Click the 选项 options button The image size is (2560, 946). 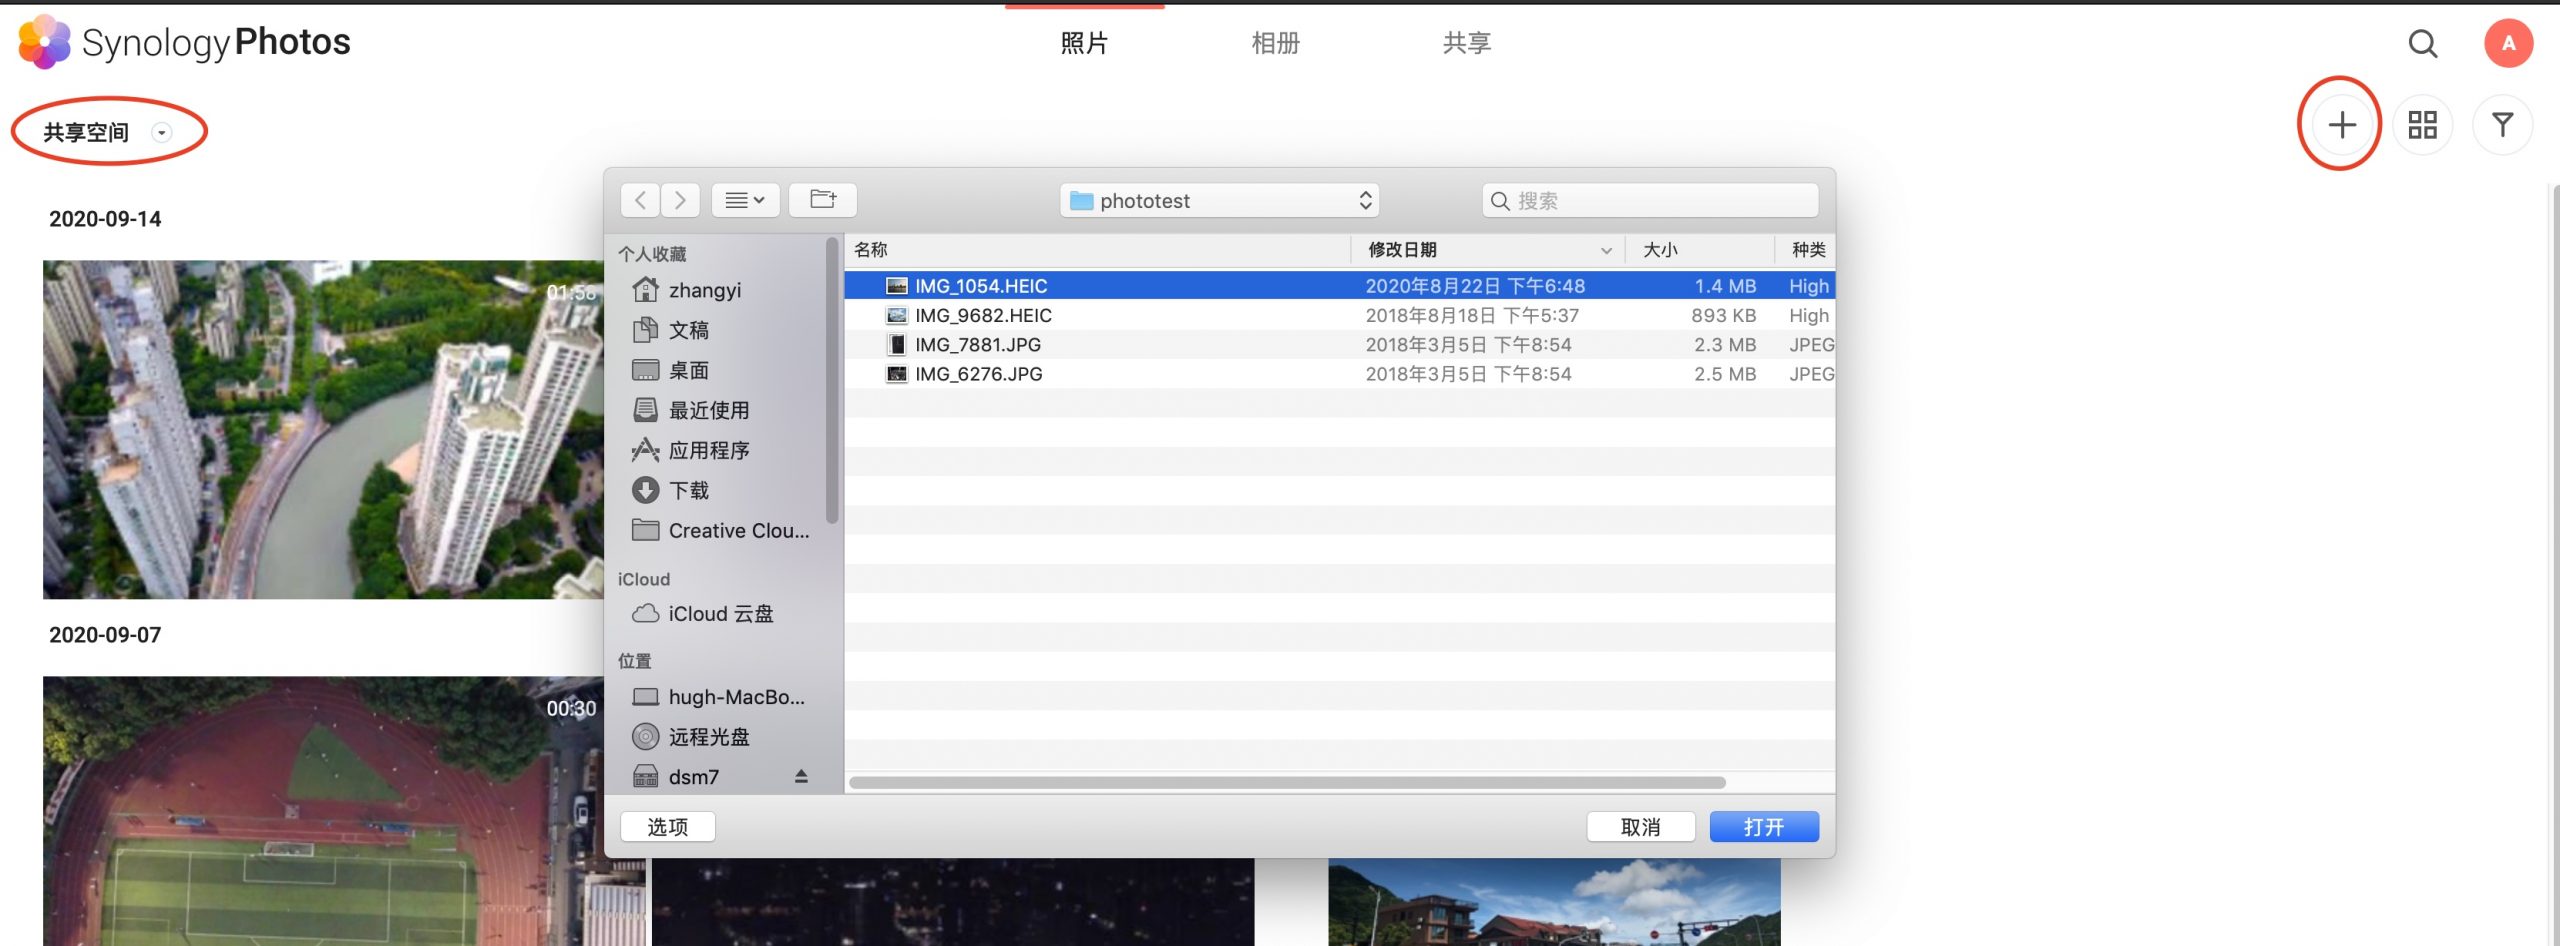(667, 826)
